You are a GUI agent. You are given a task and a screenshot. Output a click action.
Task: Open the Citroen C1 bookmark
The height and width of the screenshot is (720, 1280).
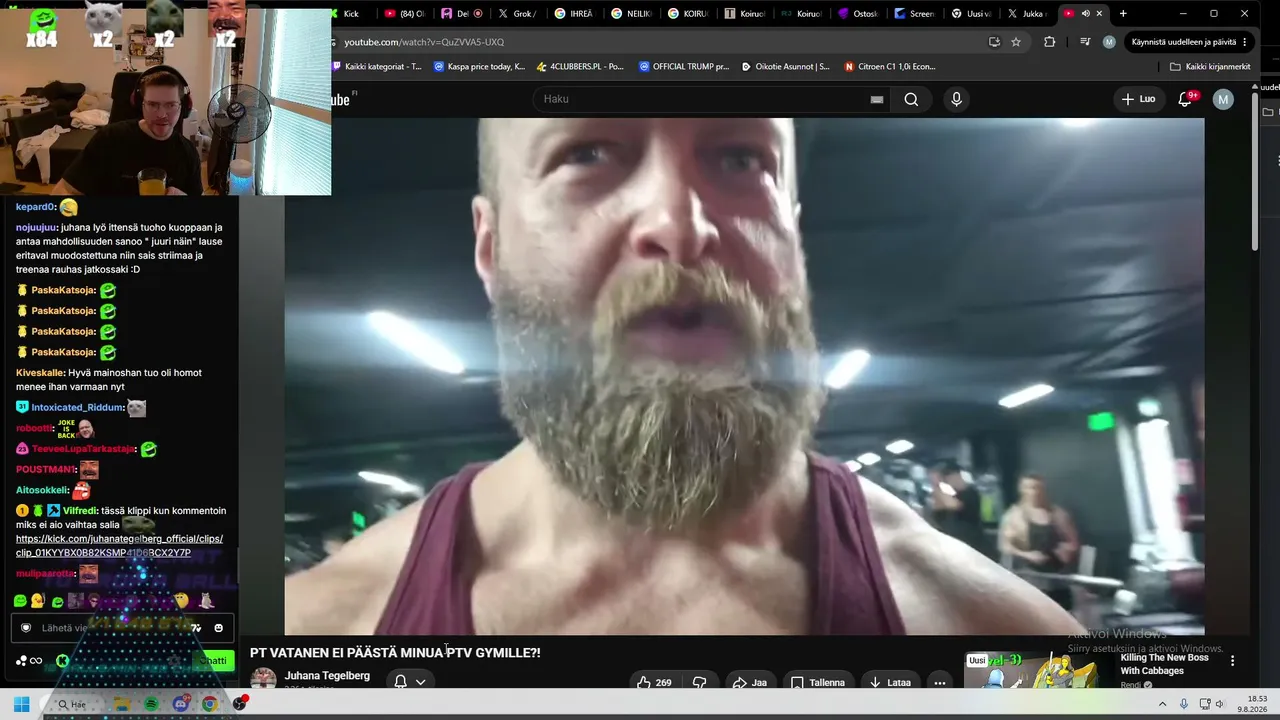click(890, 67)
